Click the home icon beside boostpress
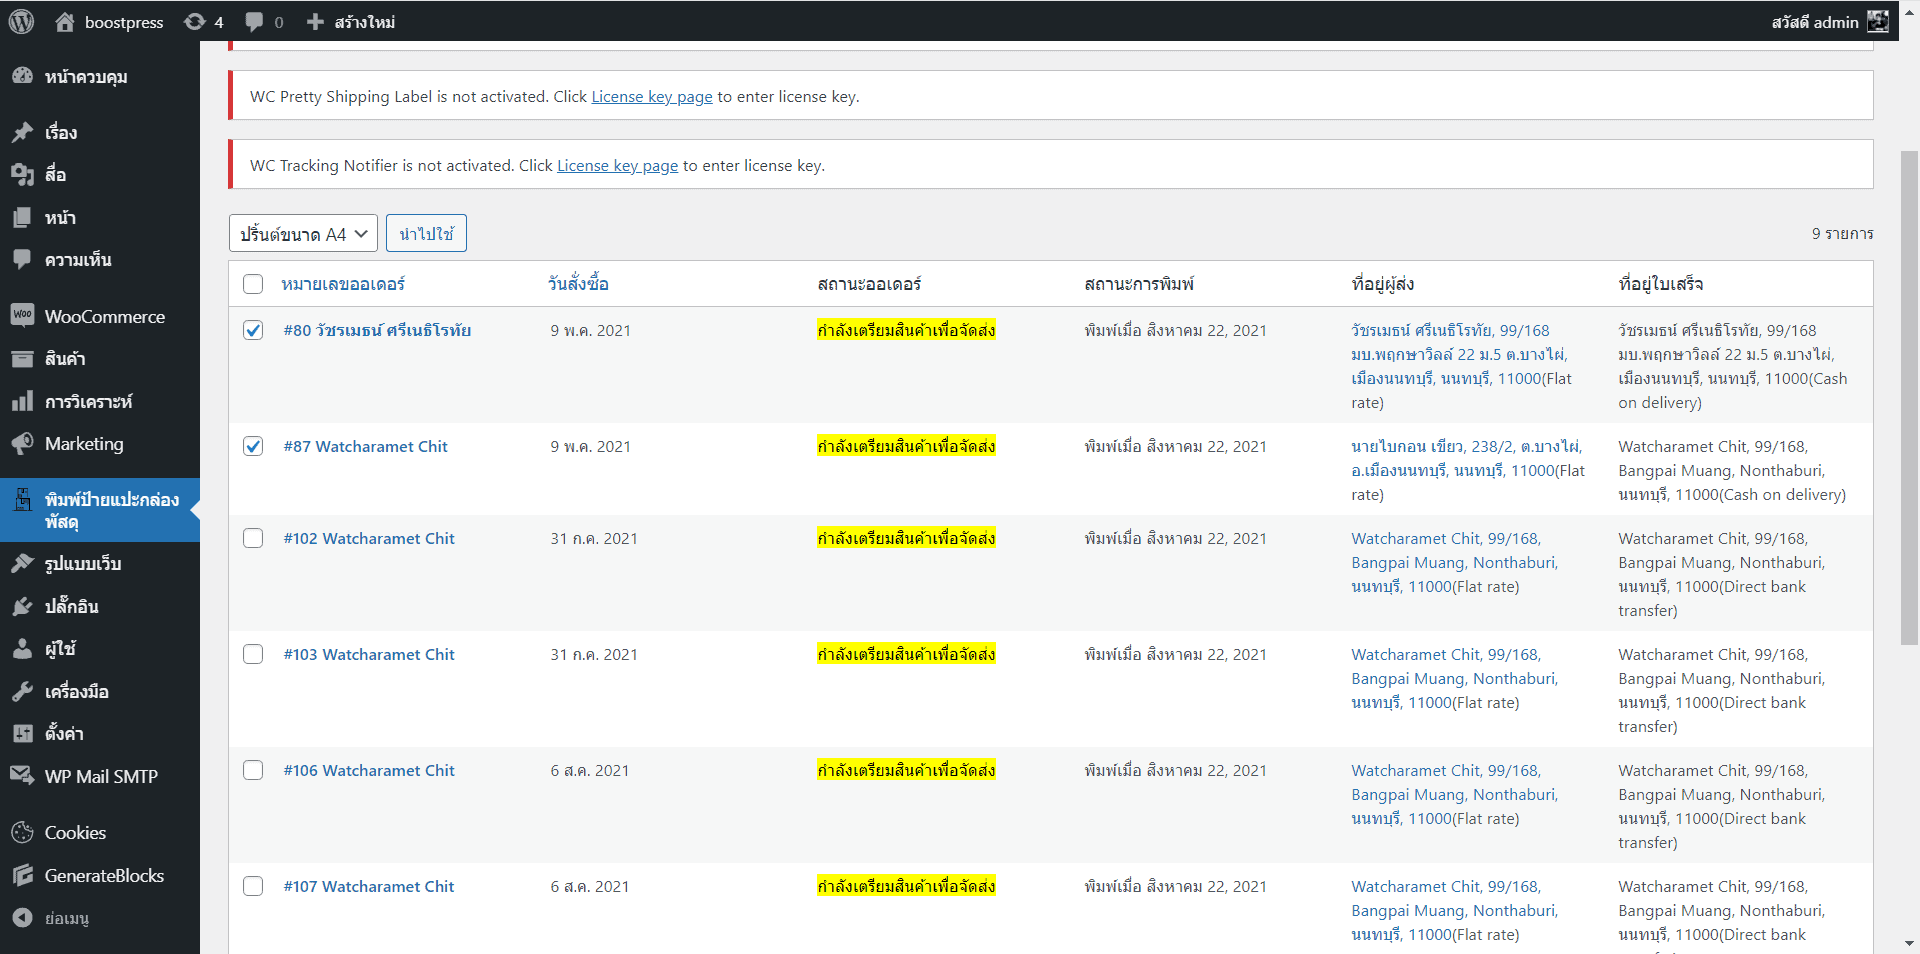The height and width of the screenshot is (954, 1920). pyautogui.click(x=65, y=22)
